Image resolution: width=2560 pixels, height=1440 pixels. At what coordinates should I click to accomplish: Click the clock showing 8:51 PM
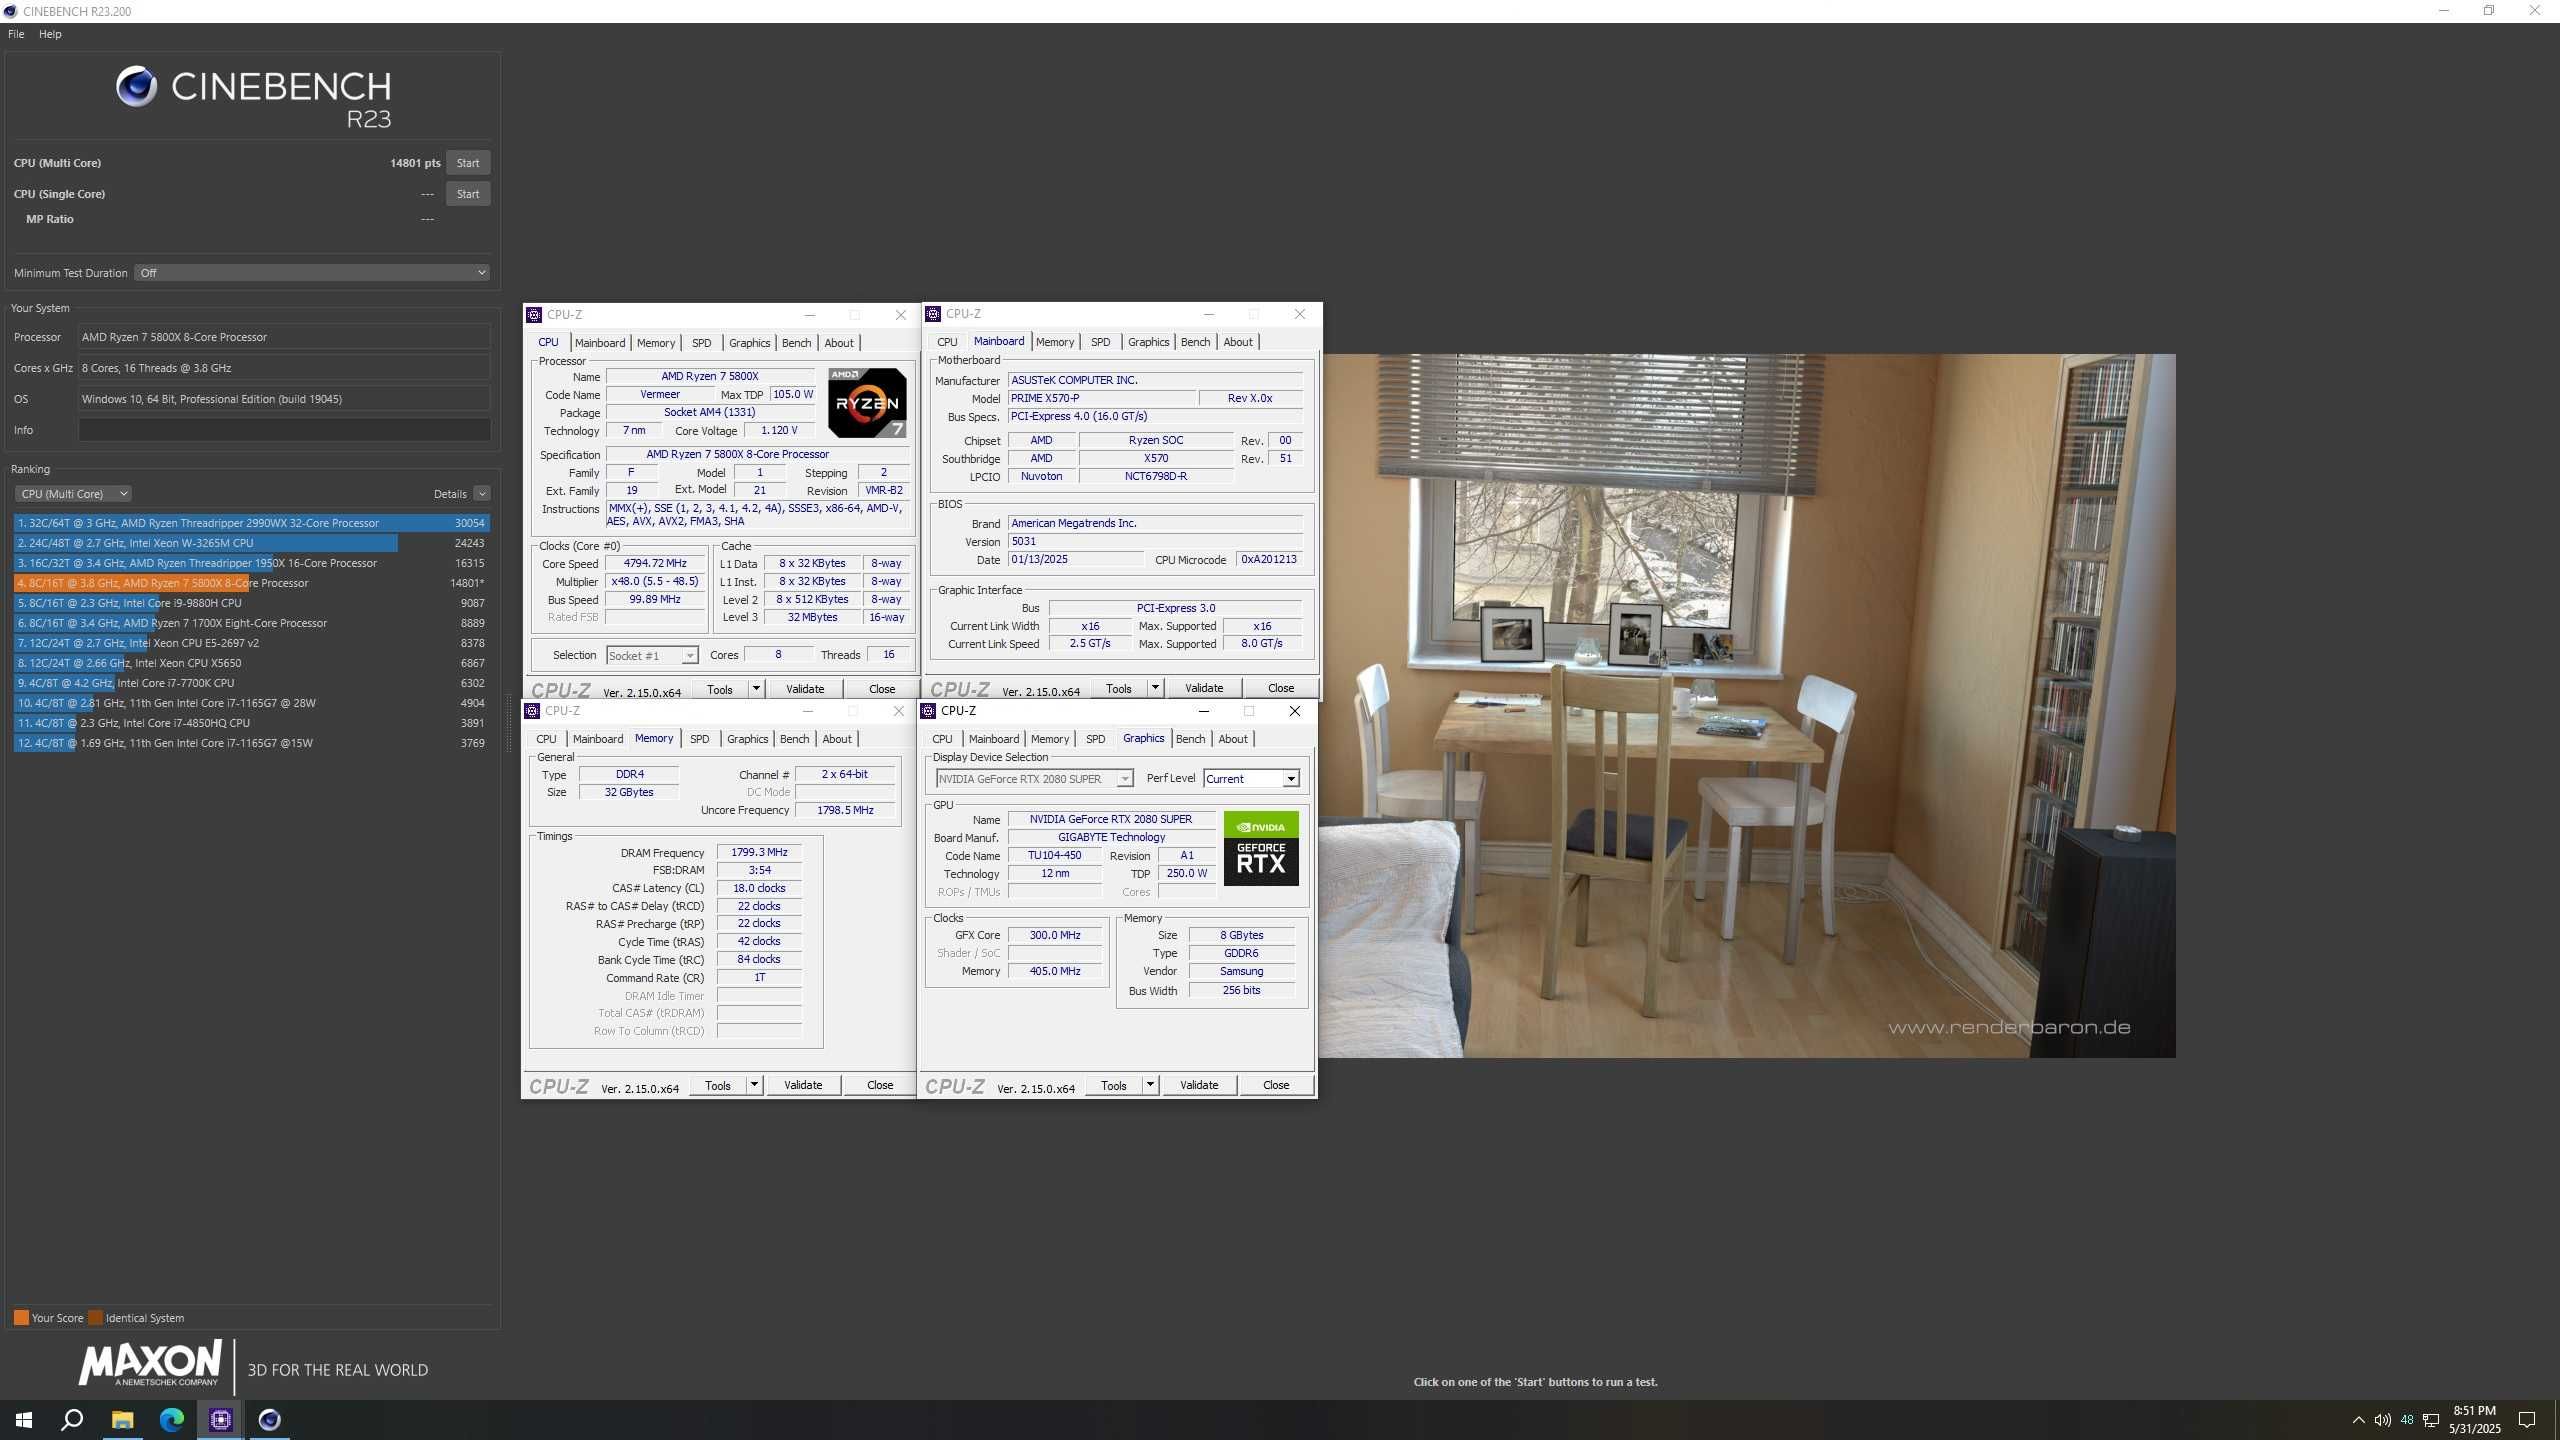click(2474, 1411)
